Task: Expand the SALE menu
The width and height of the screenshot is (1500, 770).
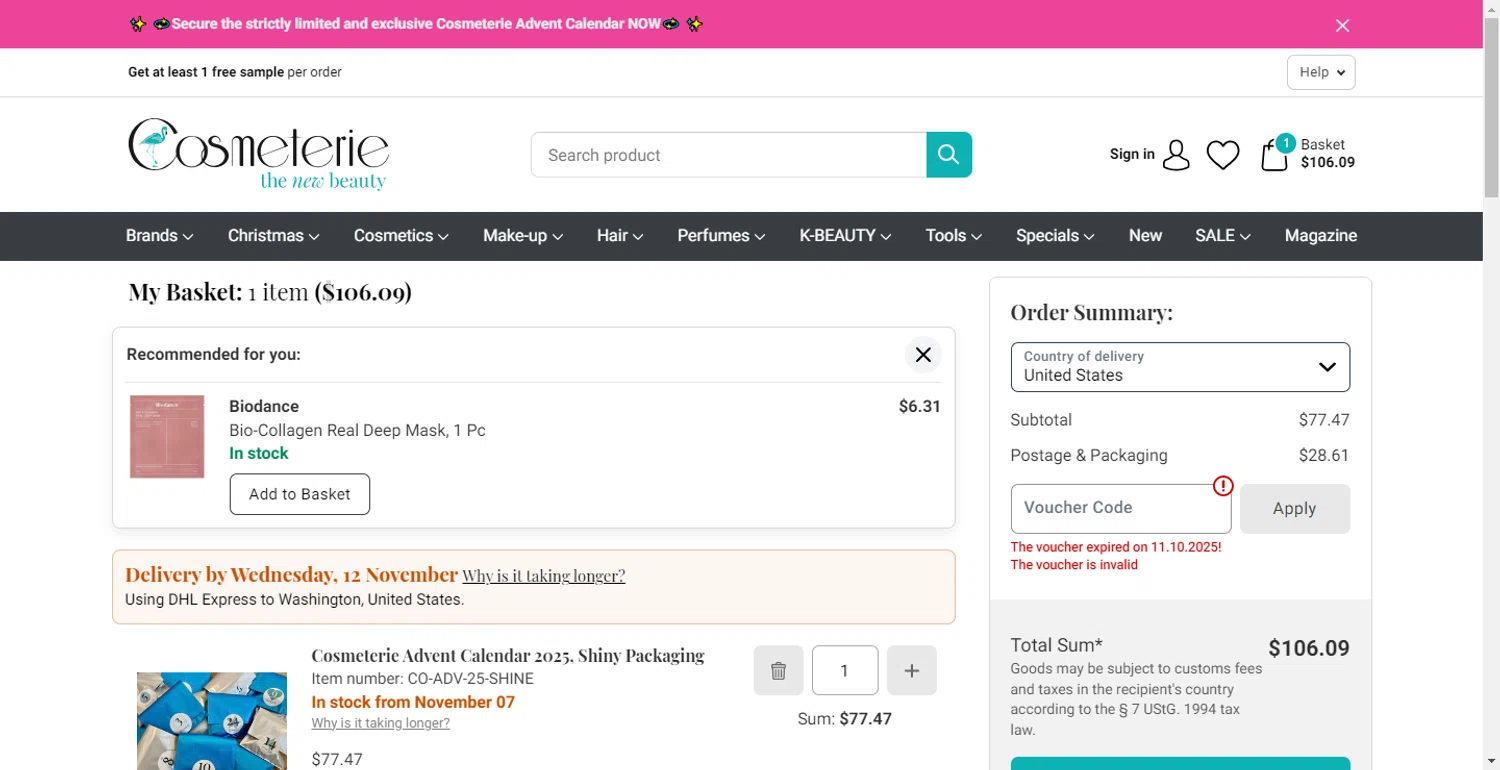Action: click(1223, 236)
